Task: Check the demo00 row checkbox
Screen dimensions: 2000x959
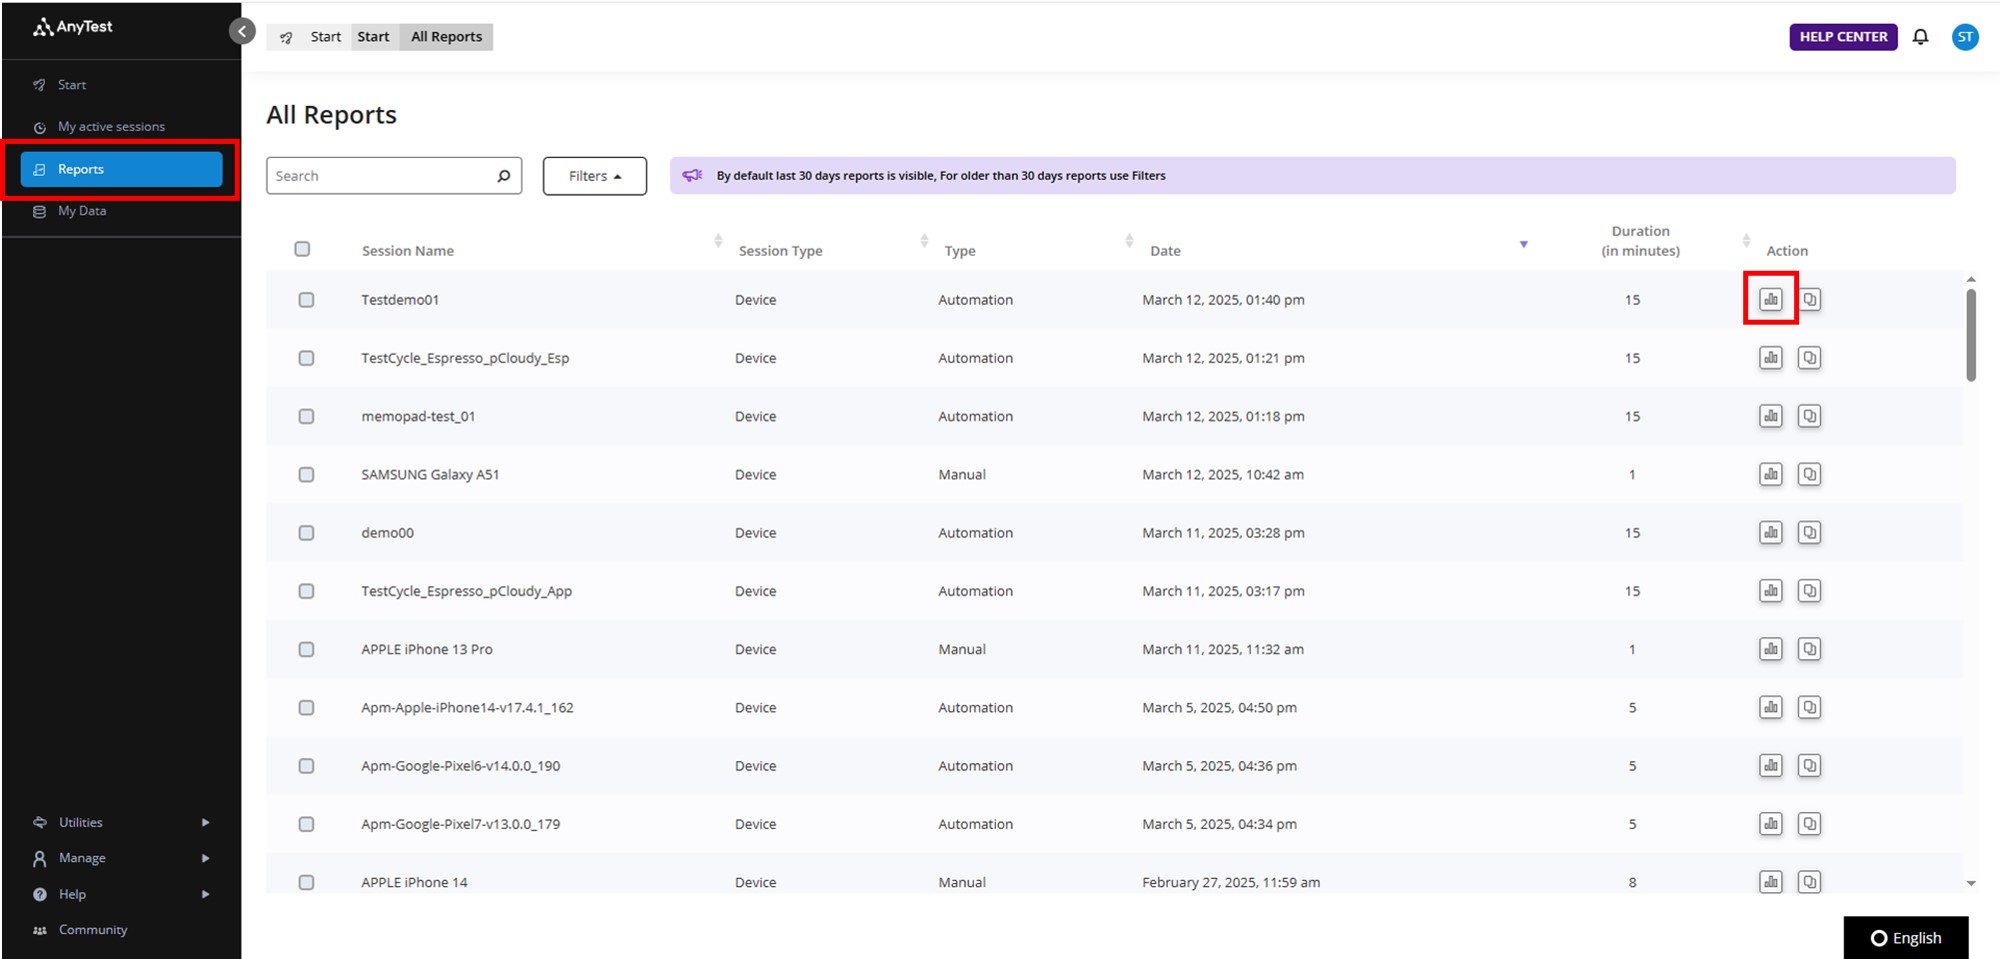Action: pyautogui.click(x=306, y=533)
